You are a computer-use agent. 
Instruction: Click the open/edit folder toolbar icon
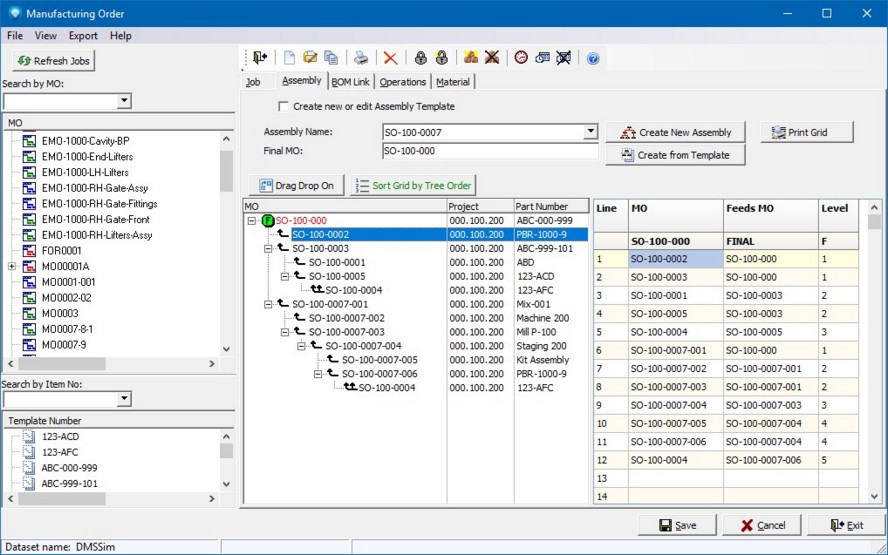(x=310, y=58)
